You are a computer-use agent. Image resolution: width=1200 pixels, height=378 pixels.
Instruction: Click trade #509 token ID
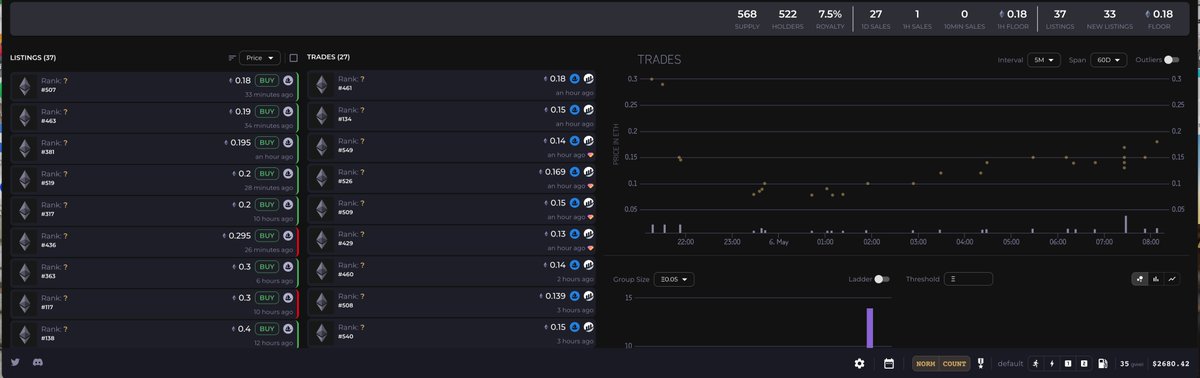(x=347, y=212)
